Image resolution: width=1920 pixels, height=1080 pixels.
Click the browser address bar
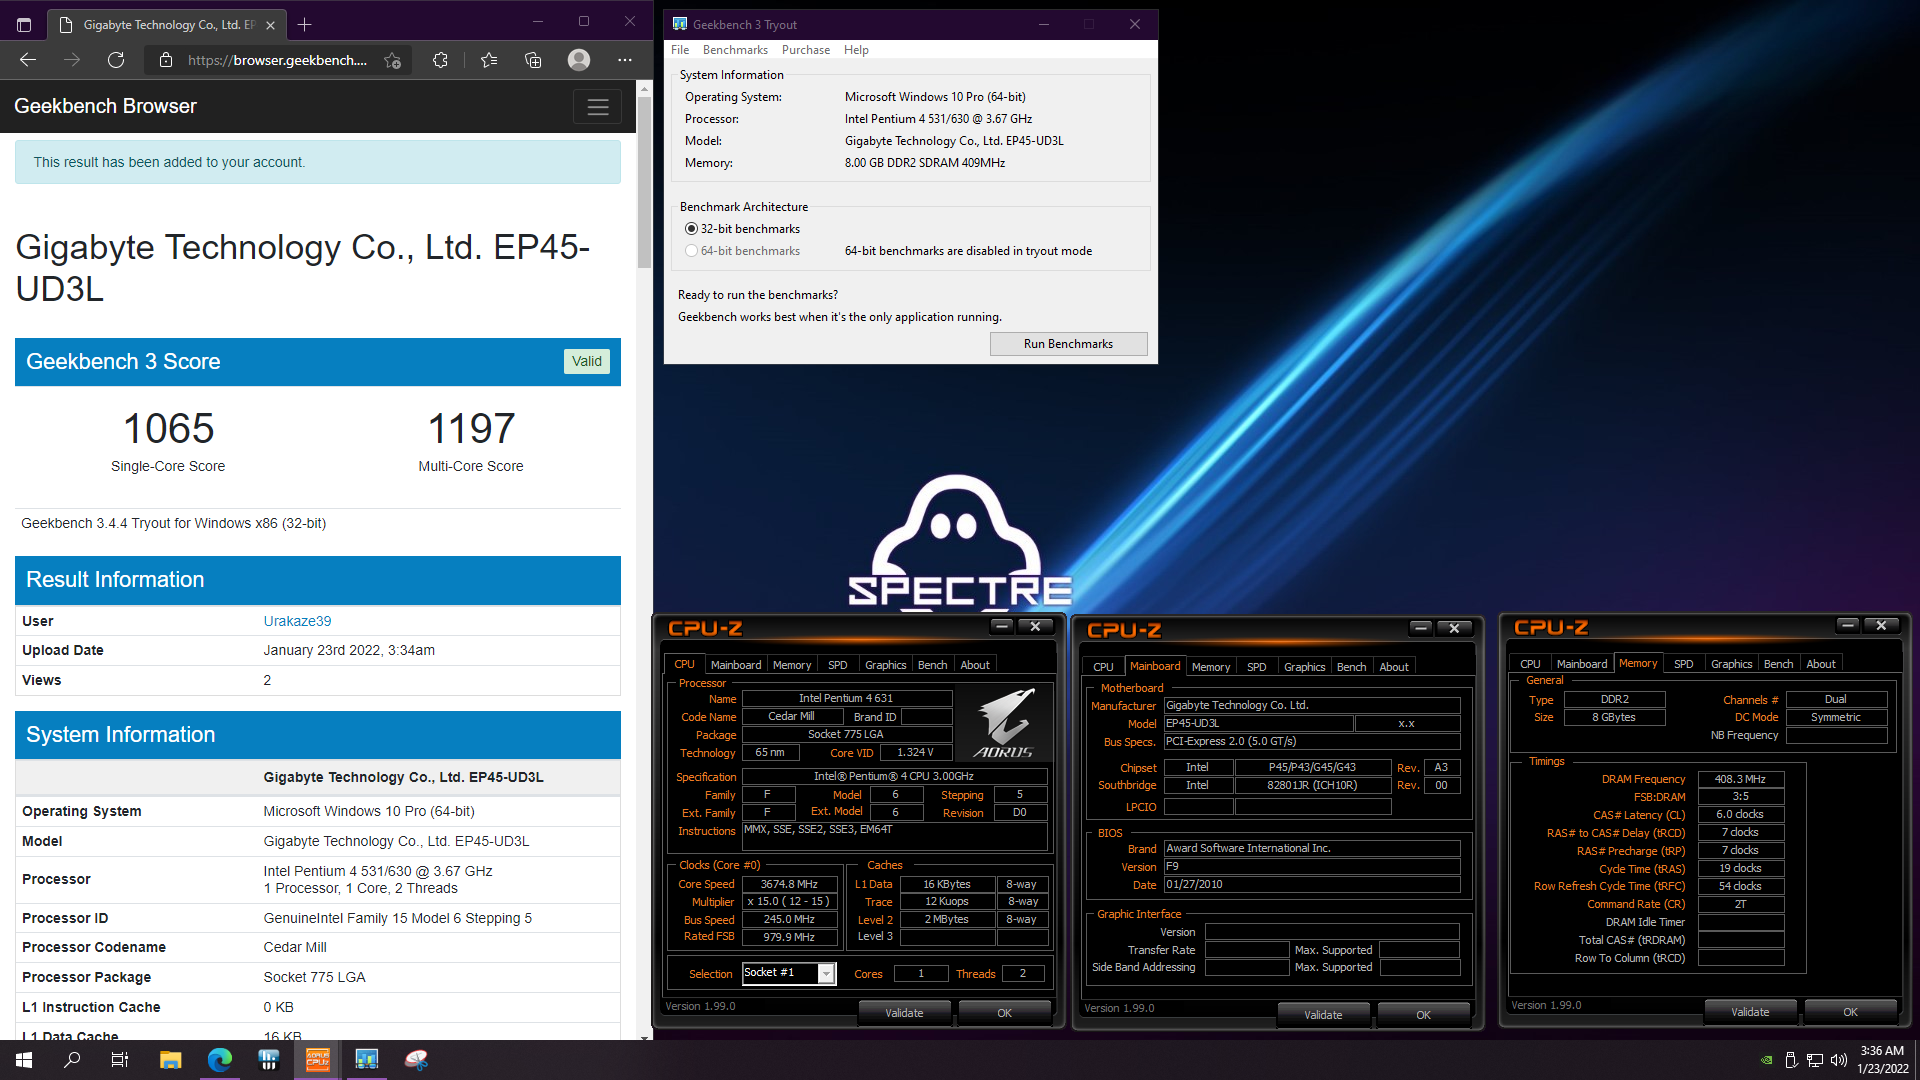pos(277,60)
